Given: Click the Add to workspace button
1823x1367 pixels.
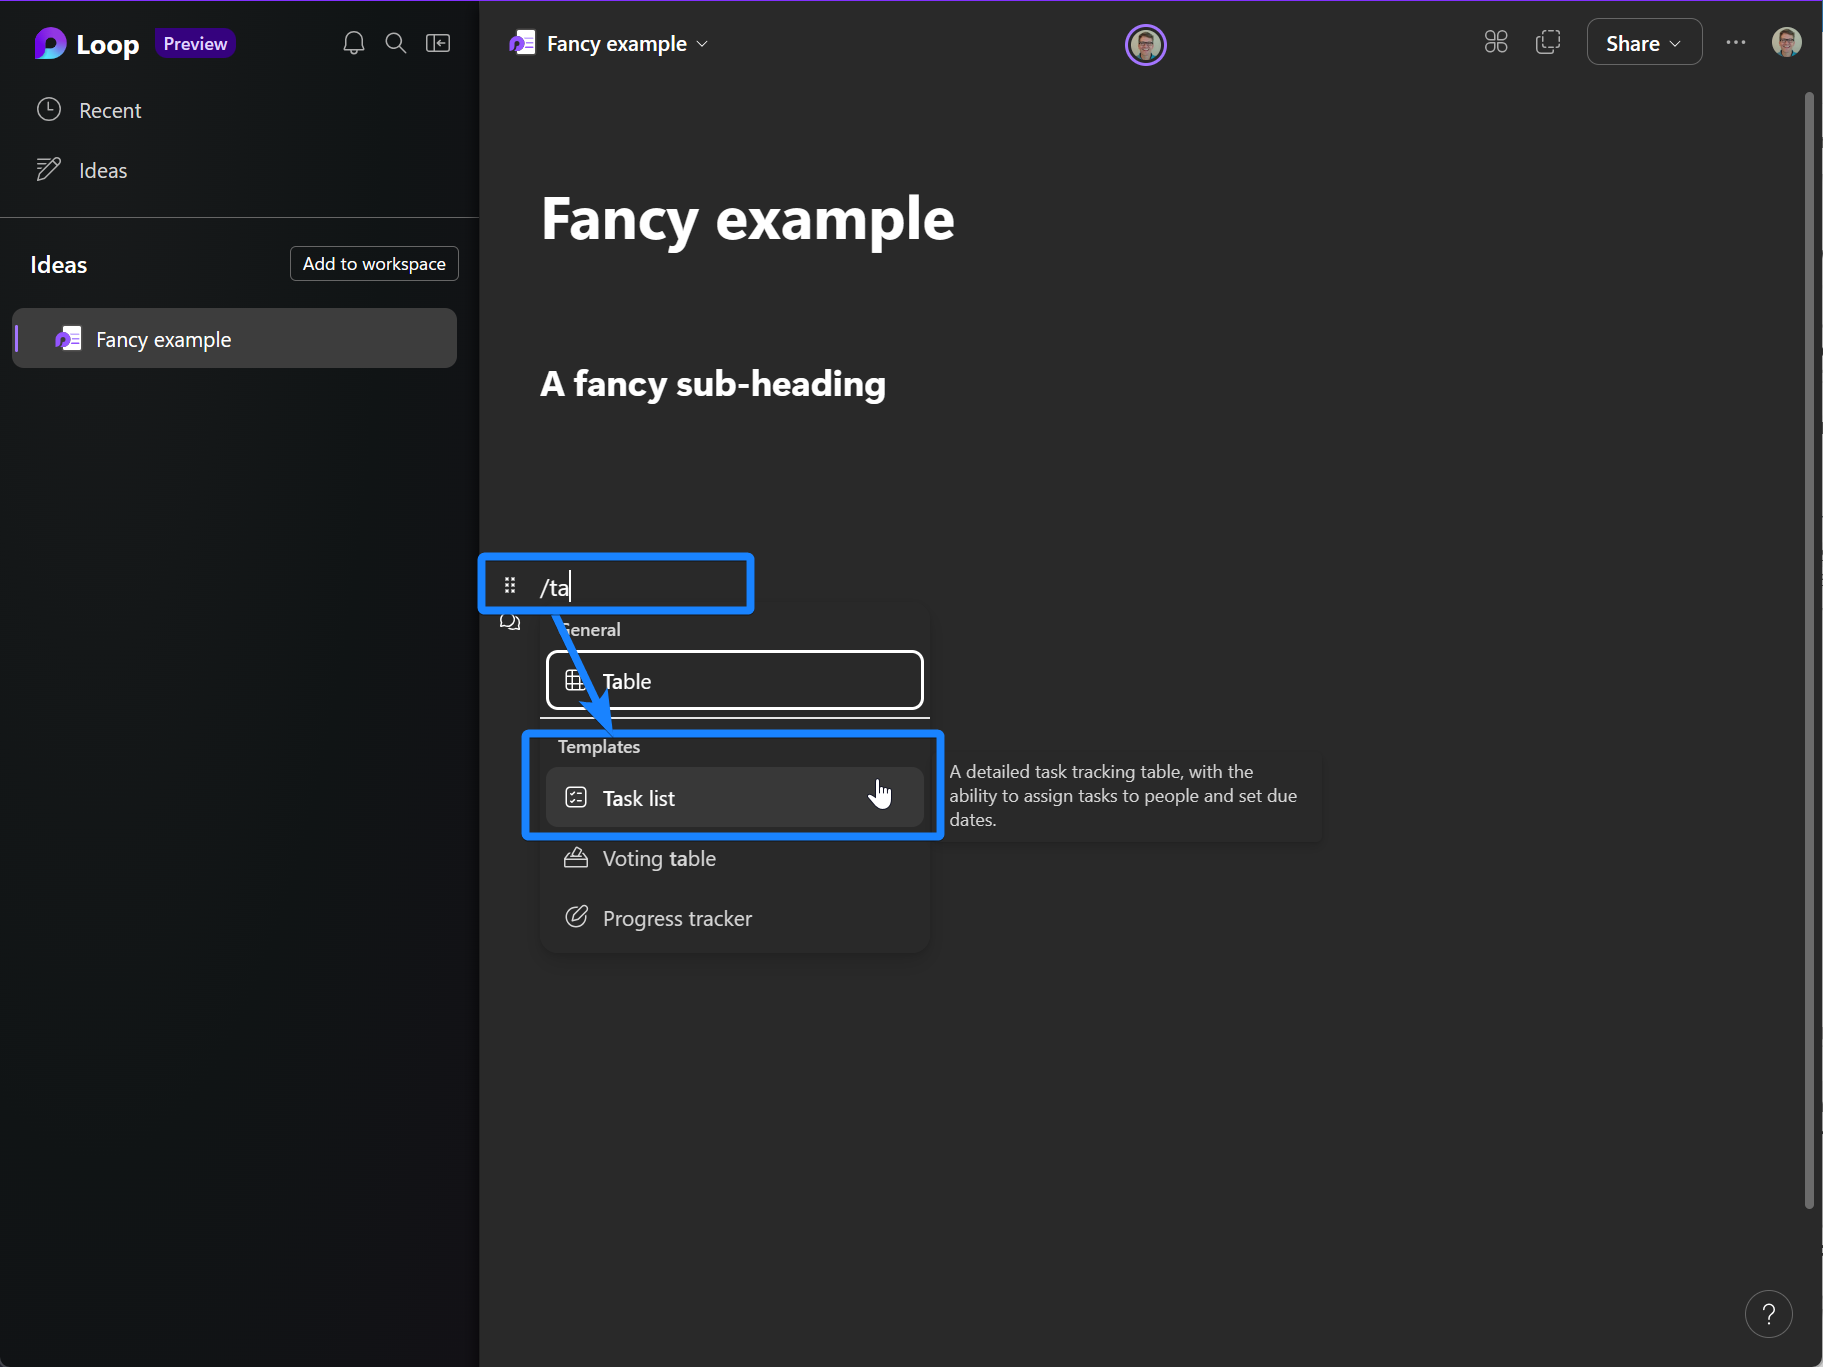Looking at the screenshot, I should tap(373, 263).
